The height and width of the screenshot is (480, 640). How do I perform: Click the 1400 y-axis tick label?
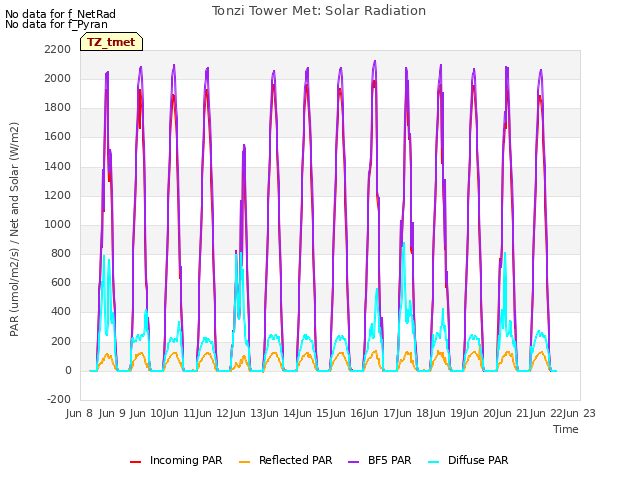click(x=58, y=167)
